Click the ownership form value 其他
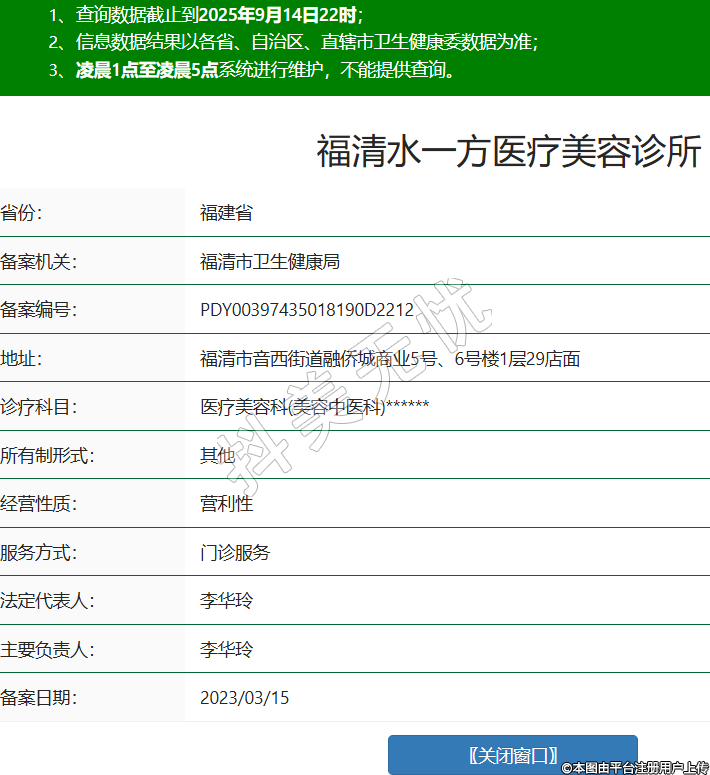The image size is (710, 775). click(217, 456)
